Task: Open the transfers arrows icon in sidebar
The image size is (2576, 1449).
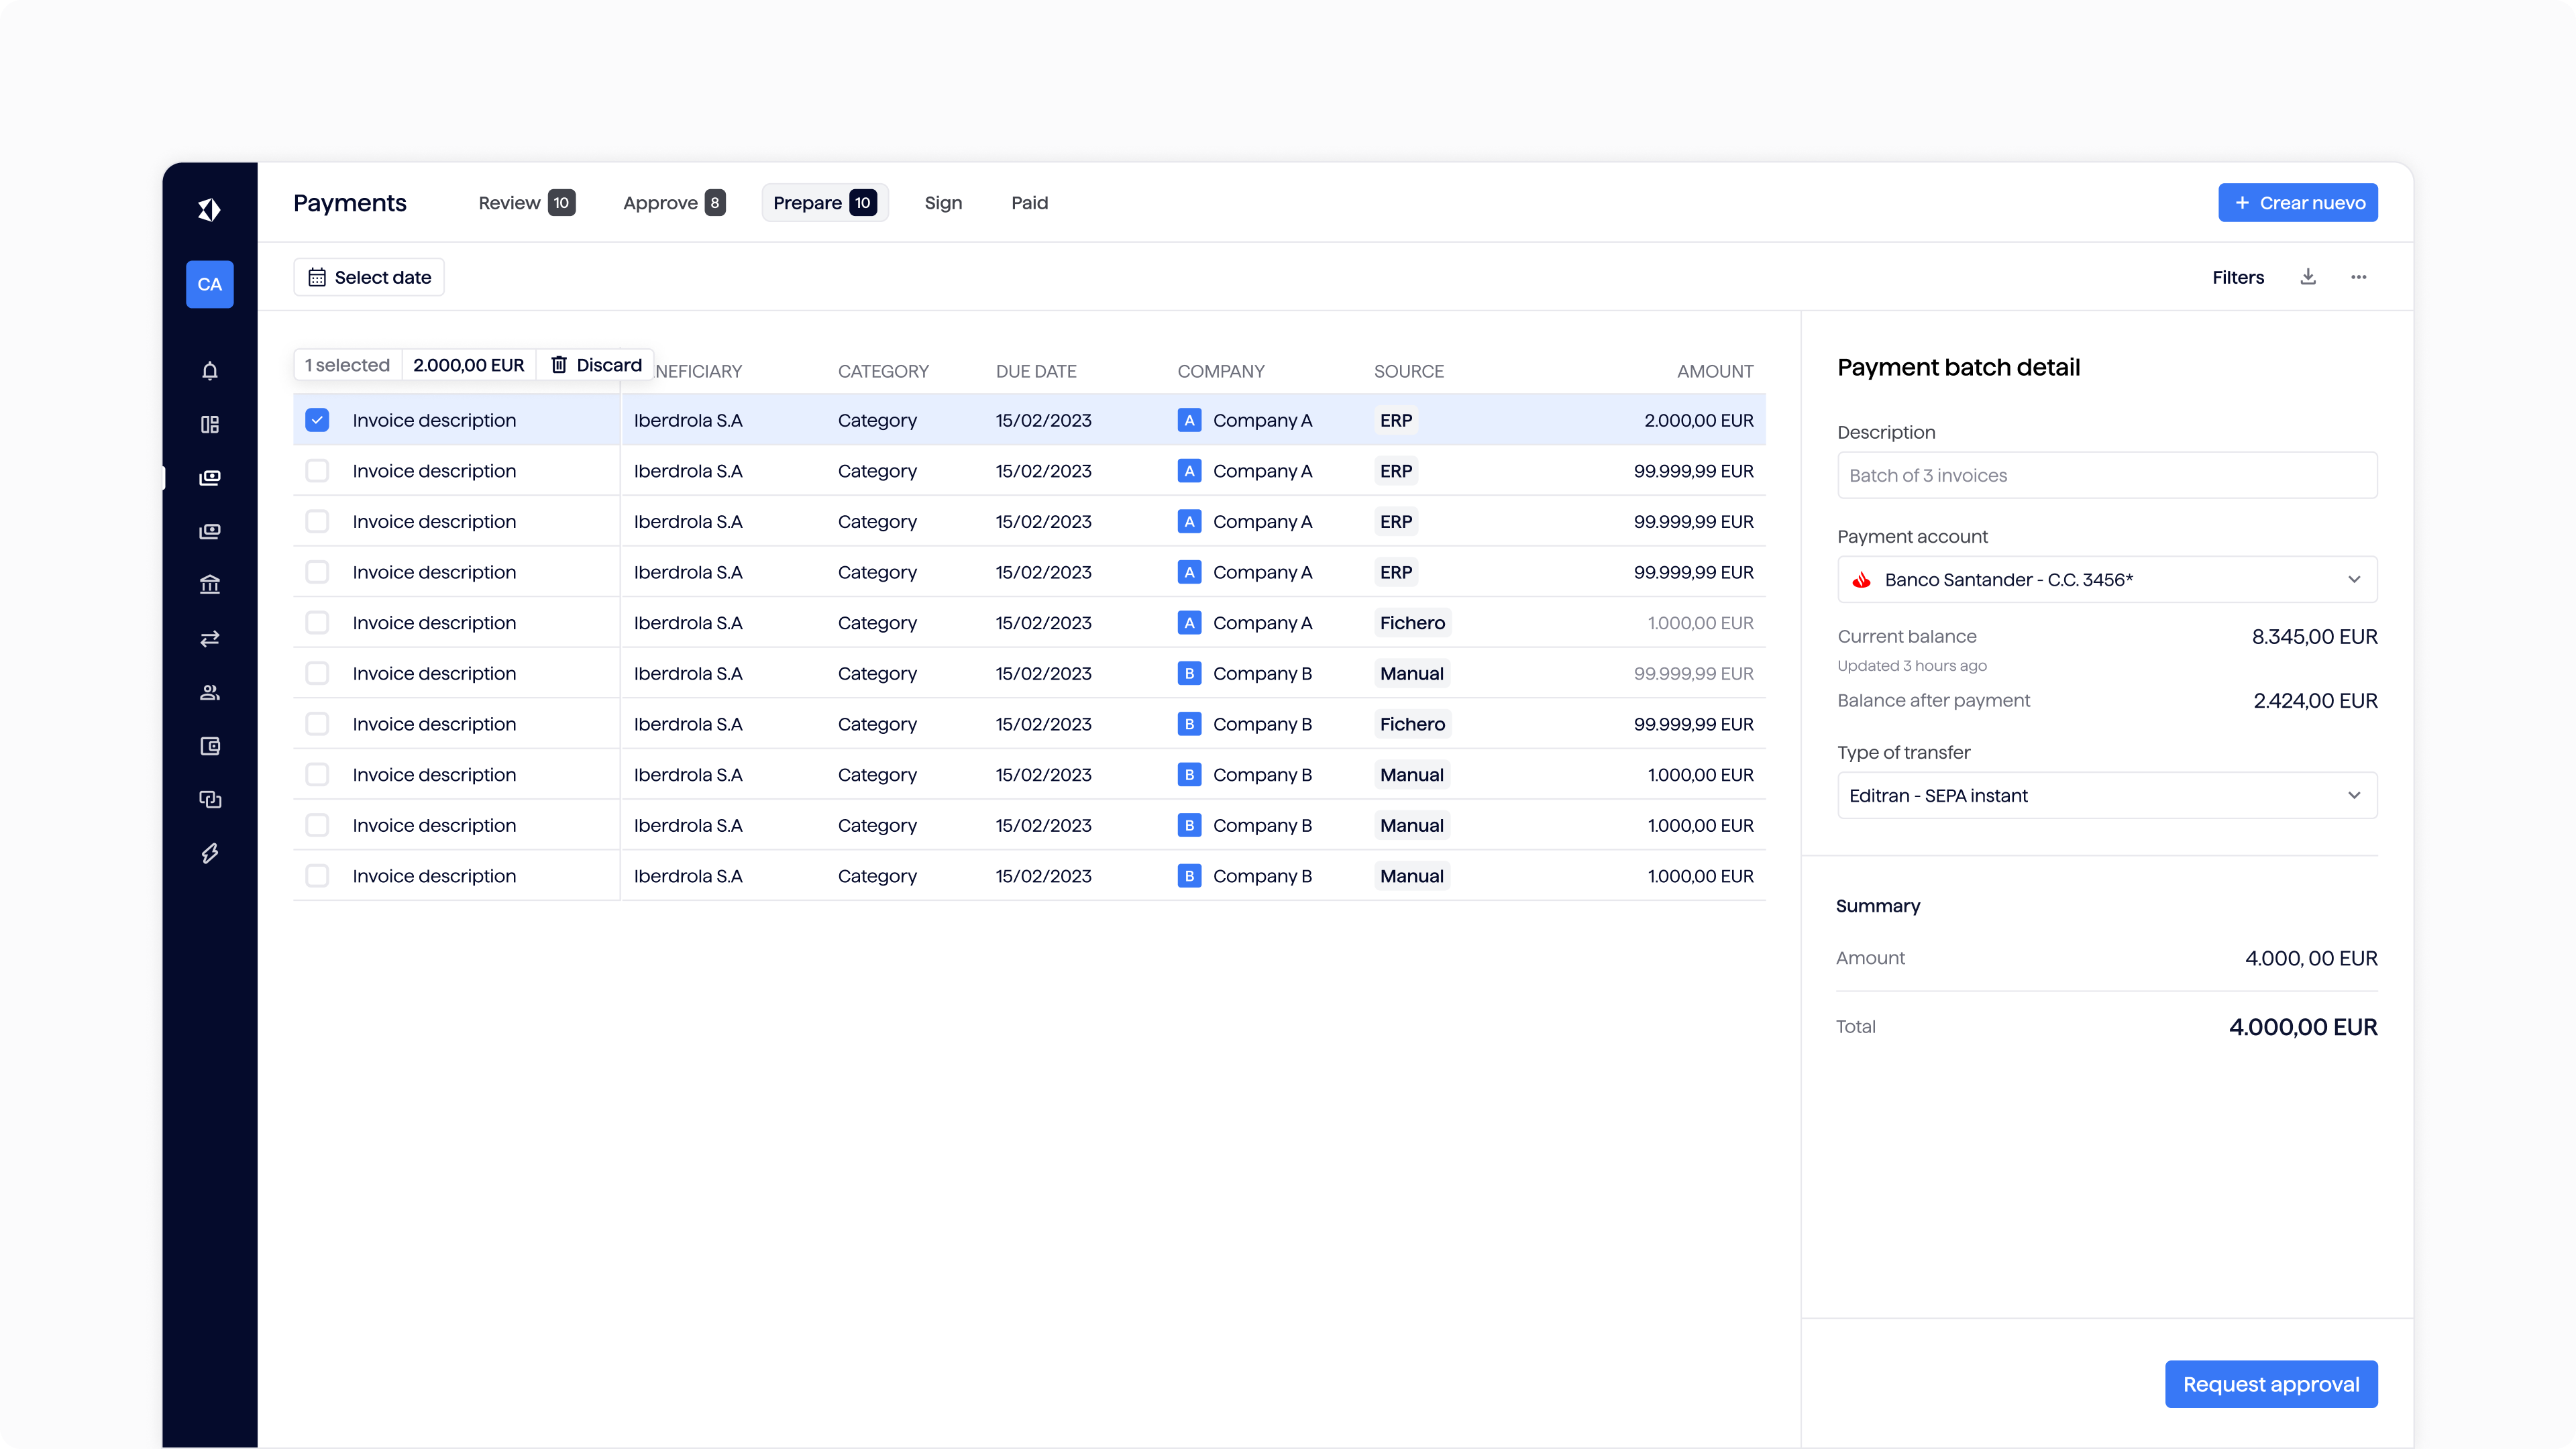Action: pos(209,639)
